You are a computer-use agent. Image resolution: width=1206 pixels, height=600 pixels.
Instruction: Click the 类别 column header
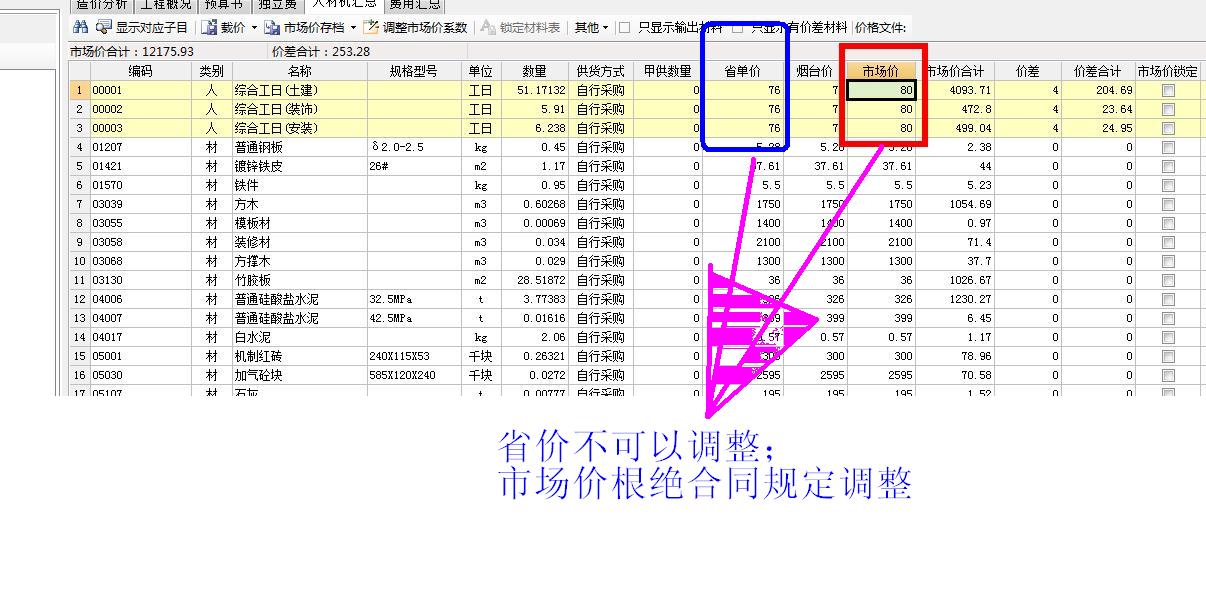click(211, 71)
